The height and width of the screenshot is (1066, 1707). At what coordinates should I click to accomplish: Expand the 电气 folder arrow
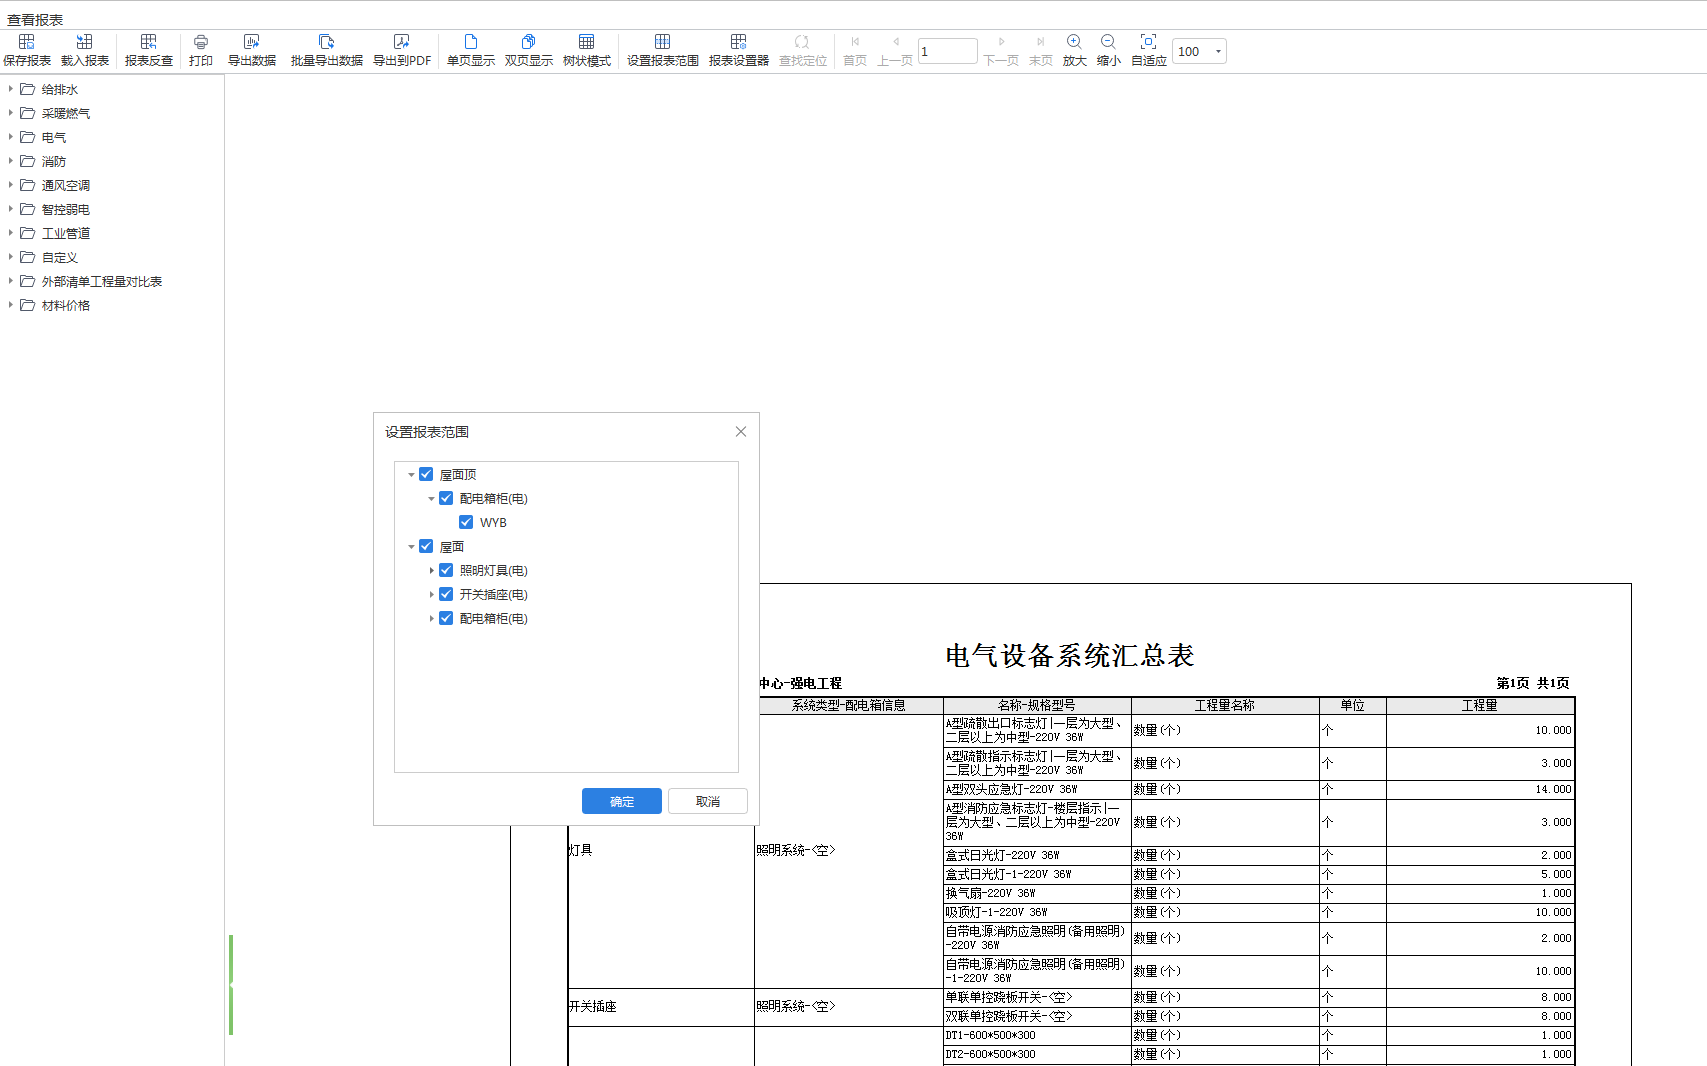[x=11, y=137]
